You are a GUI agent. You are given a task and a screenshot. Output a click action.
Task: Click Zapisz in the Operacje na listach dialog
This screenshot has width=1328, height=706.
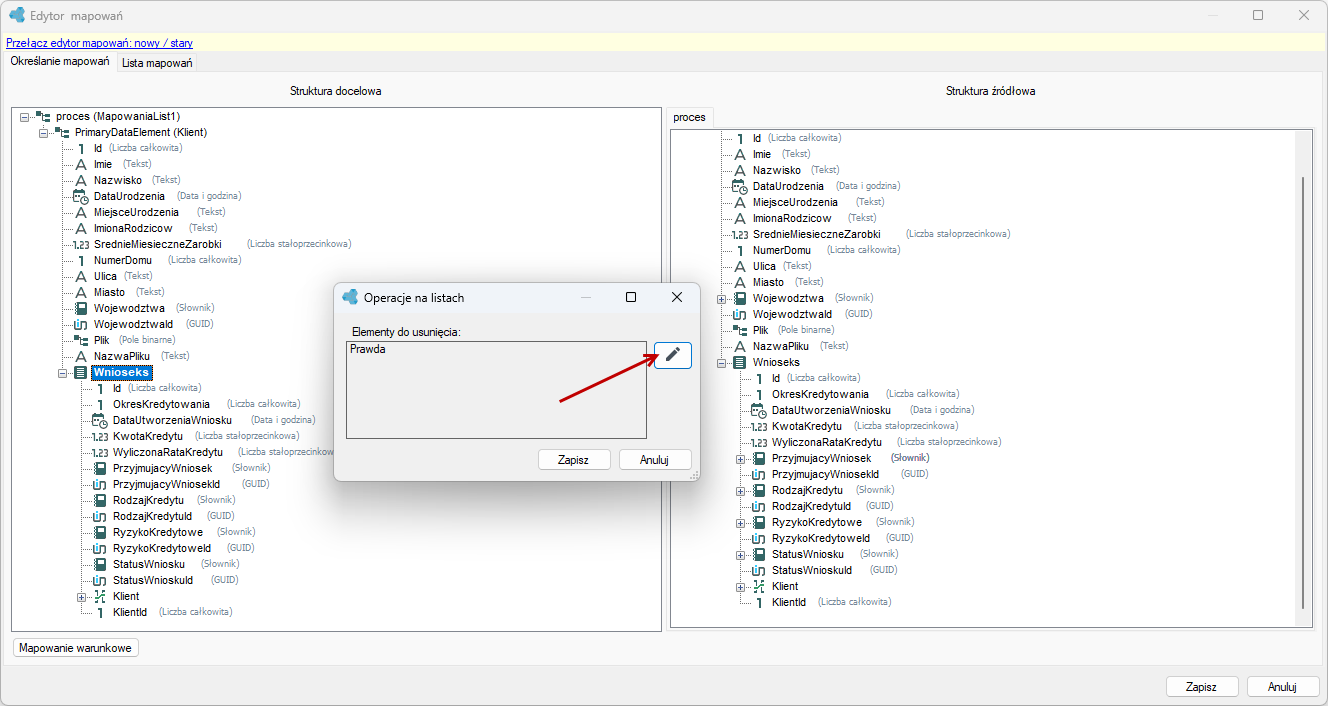tap(573, 460)
